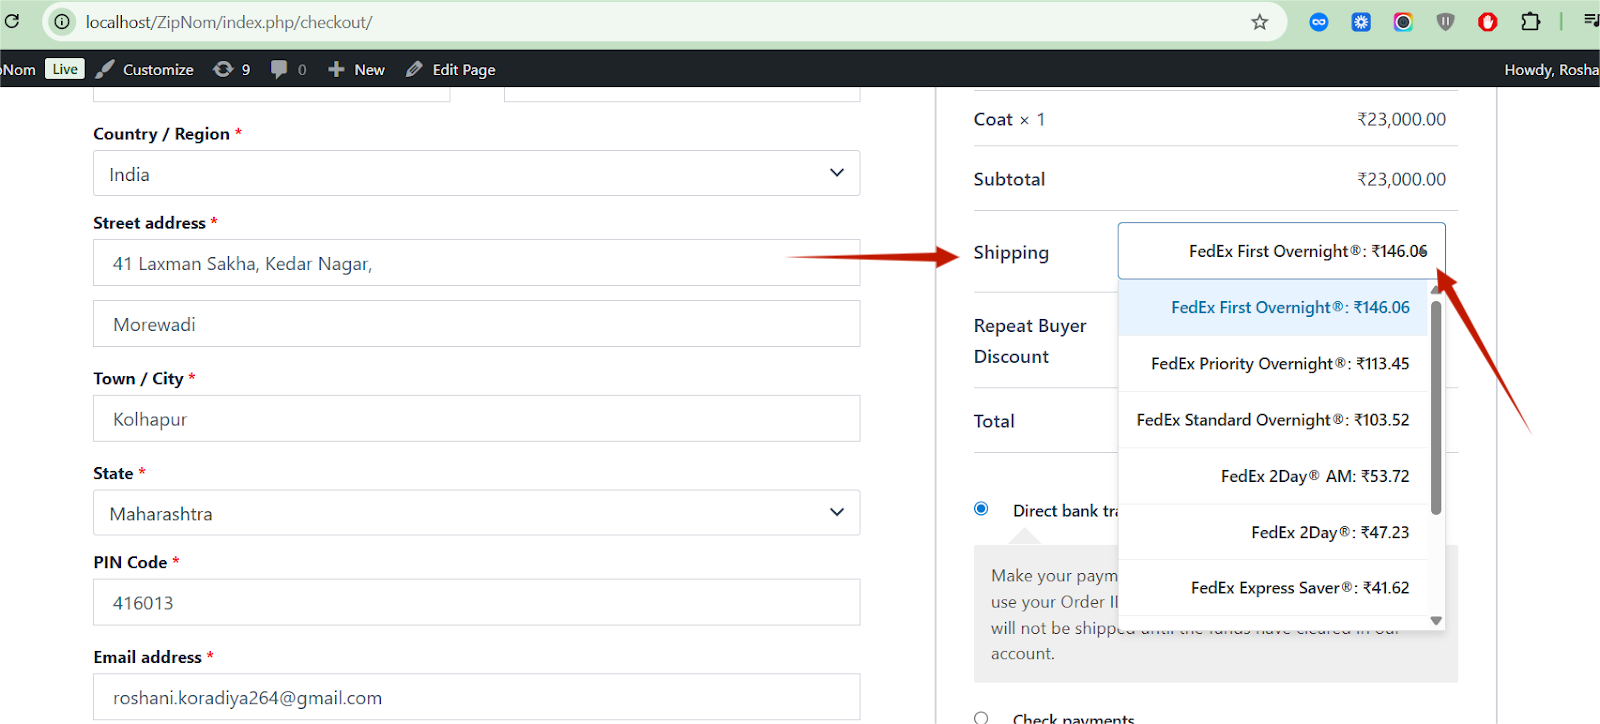Select the Check payments radio option
Image resolution: width=1600 pixels, height=724 pixels.
pyautogui.click(x=981, y=717)
